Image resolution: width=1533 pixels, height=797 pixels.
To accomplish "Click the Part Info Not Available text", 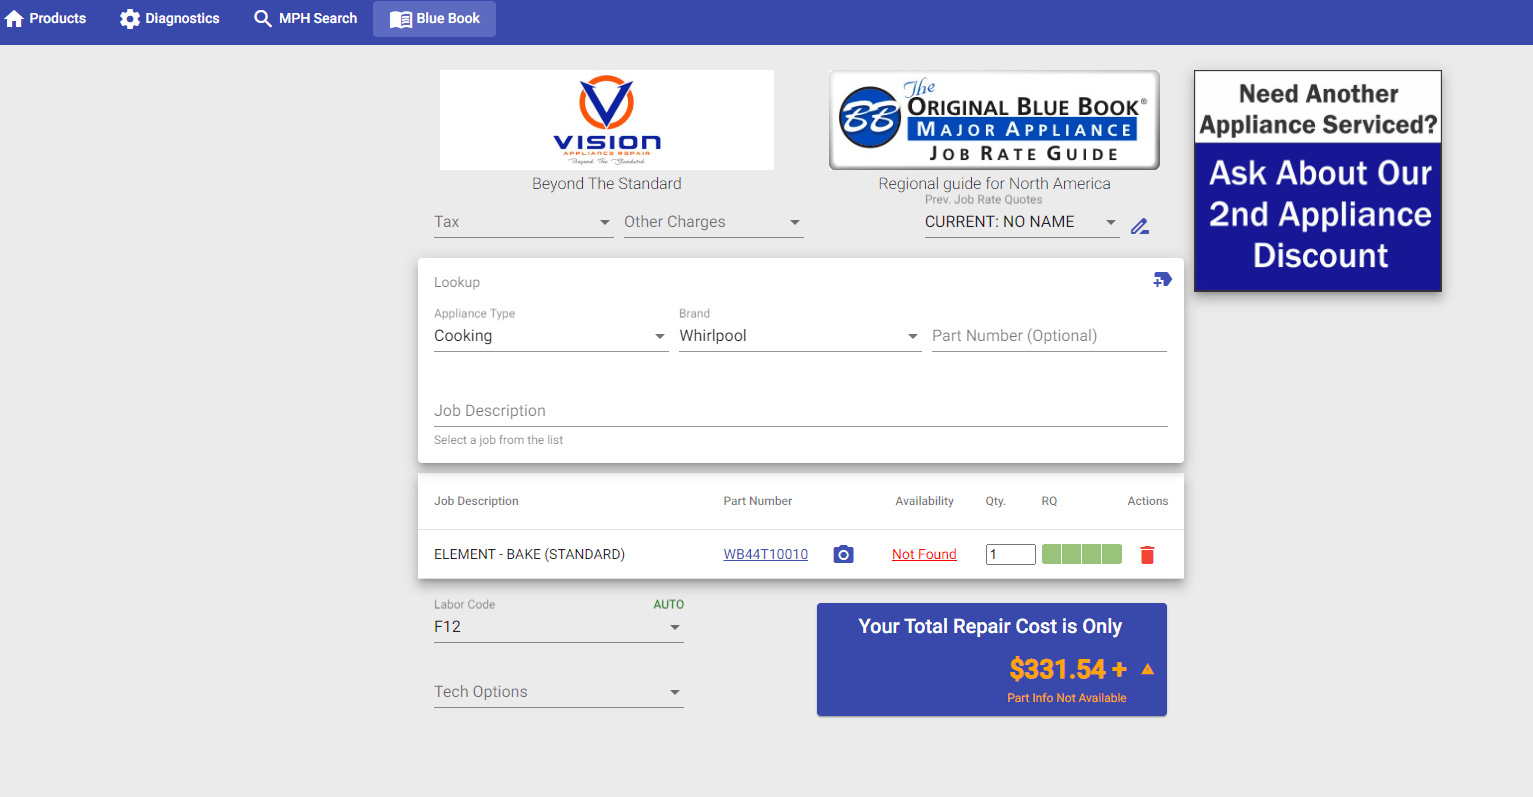I will click(x=1067, y=698).
